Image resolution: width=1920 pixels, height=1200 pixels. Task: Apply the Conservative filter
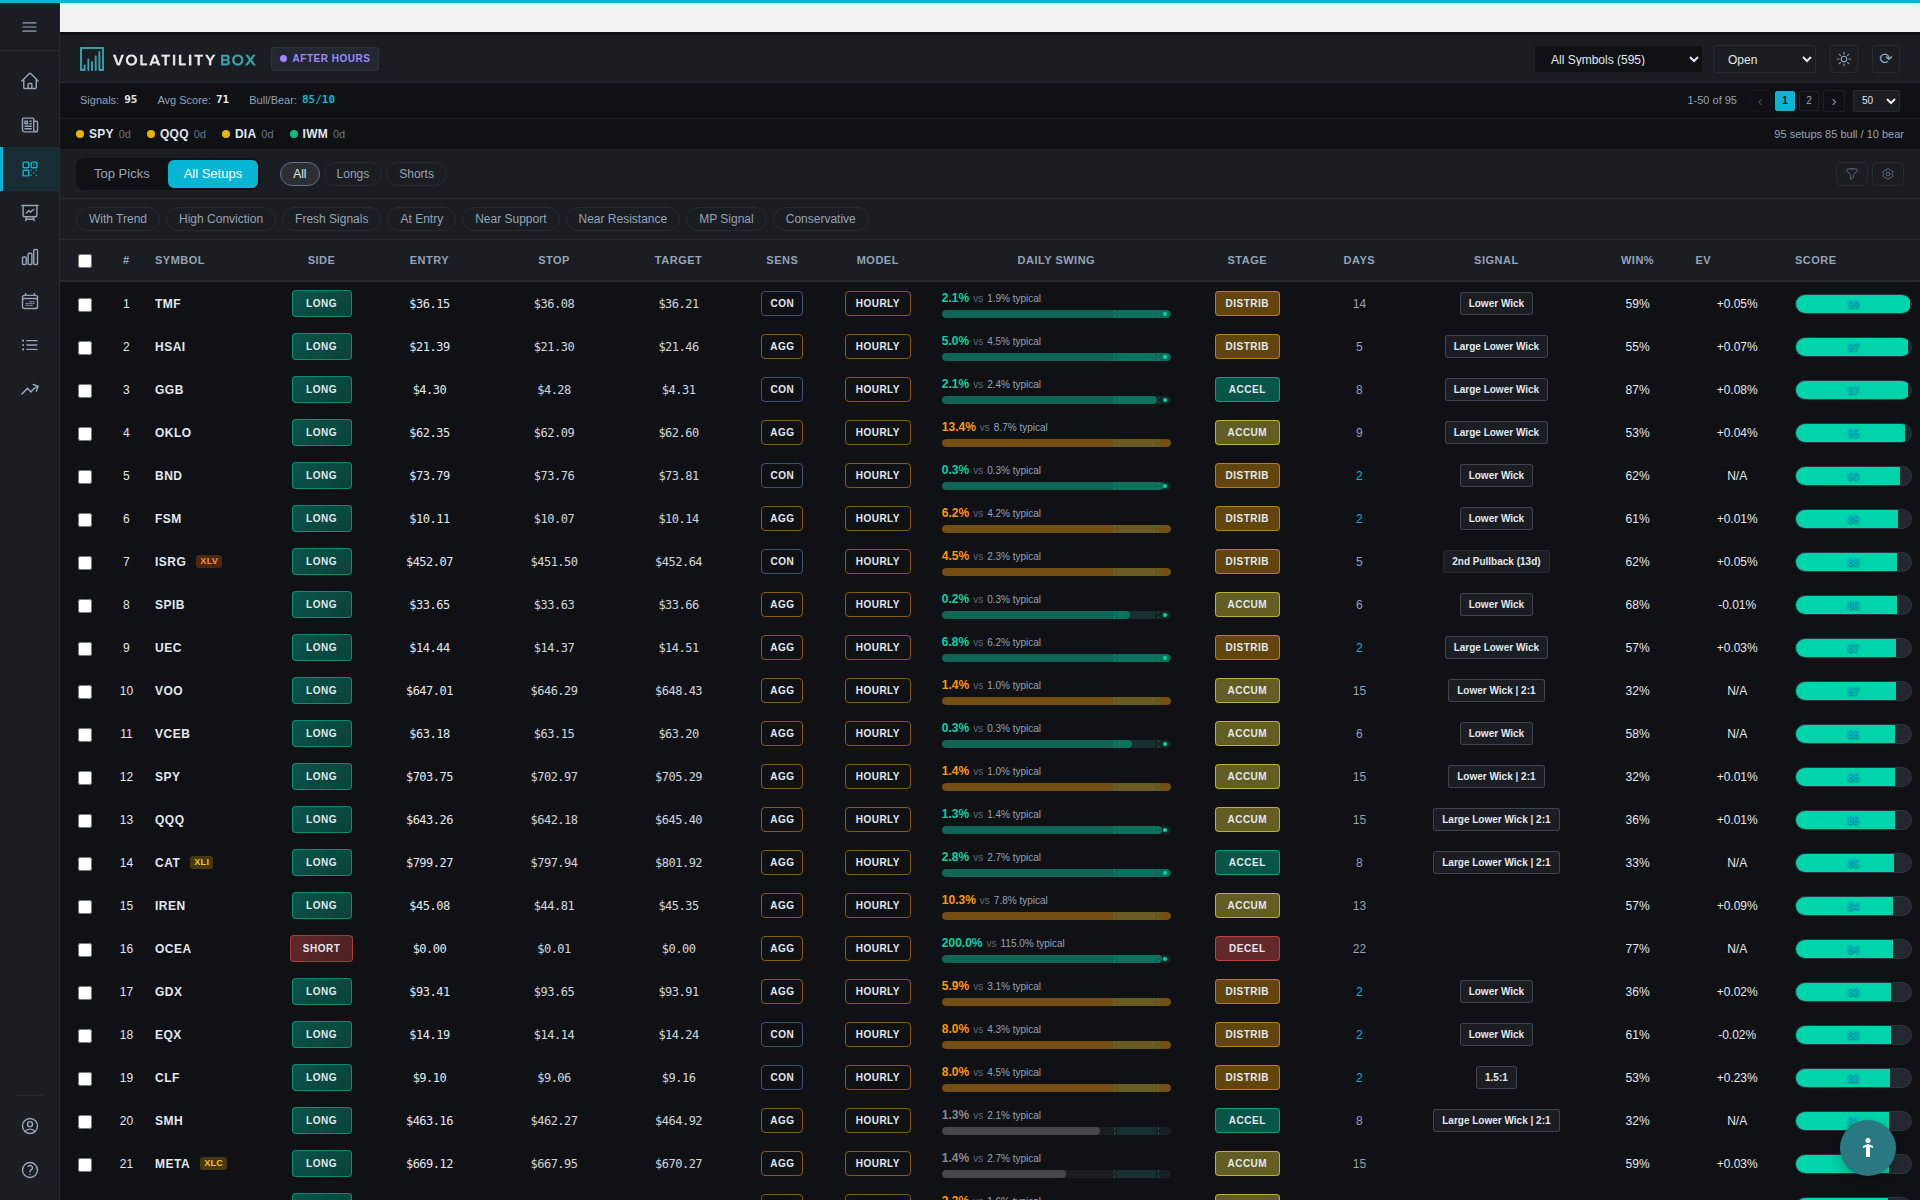coord(820,219)
